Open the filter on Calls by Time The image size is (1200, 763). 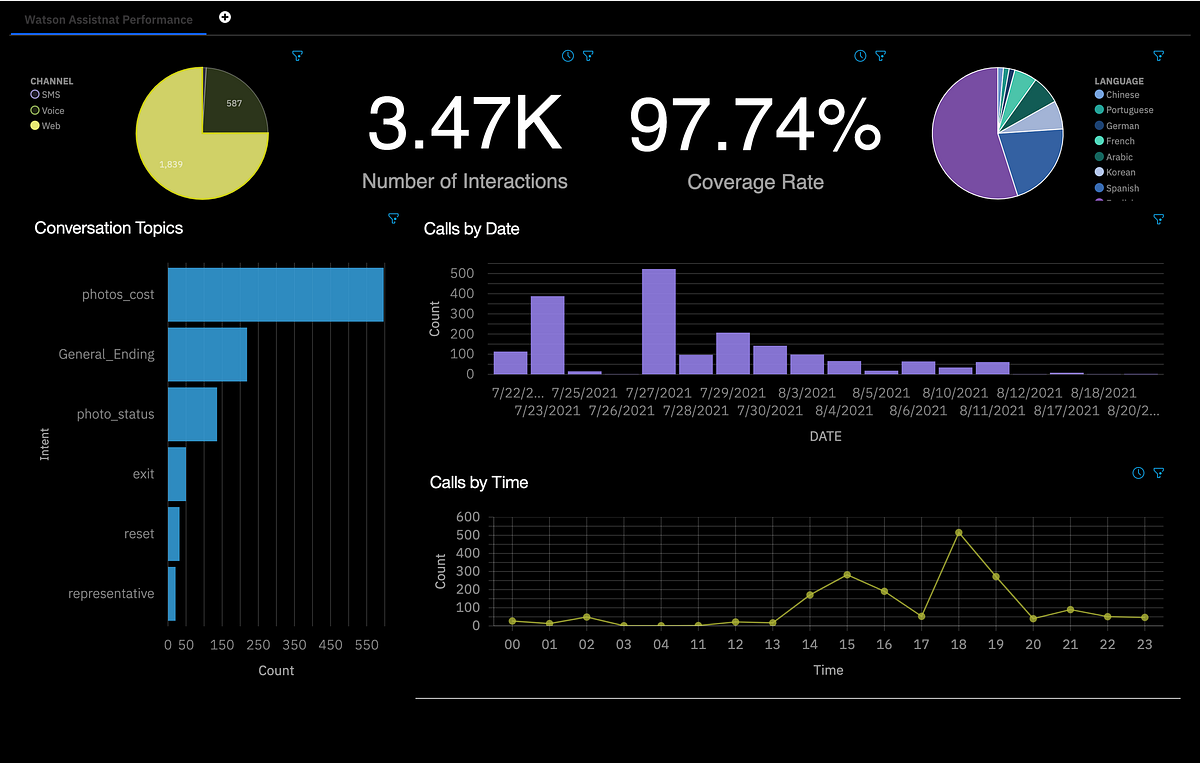(1158, 472)
